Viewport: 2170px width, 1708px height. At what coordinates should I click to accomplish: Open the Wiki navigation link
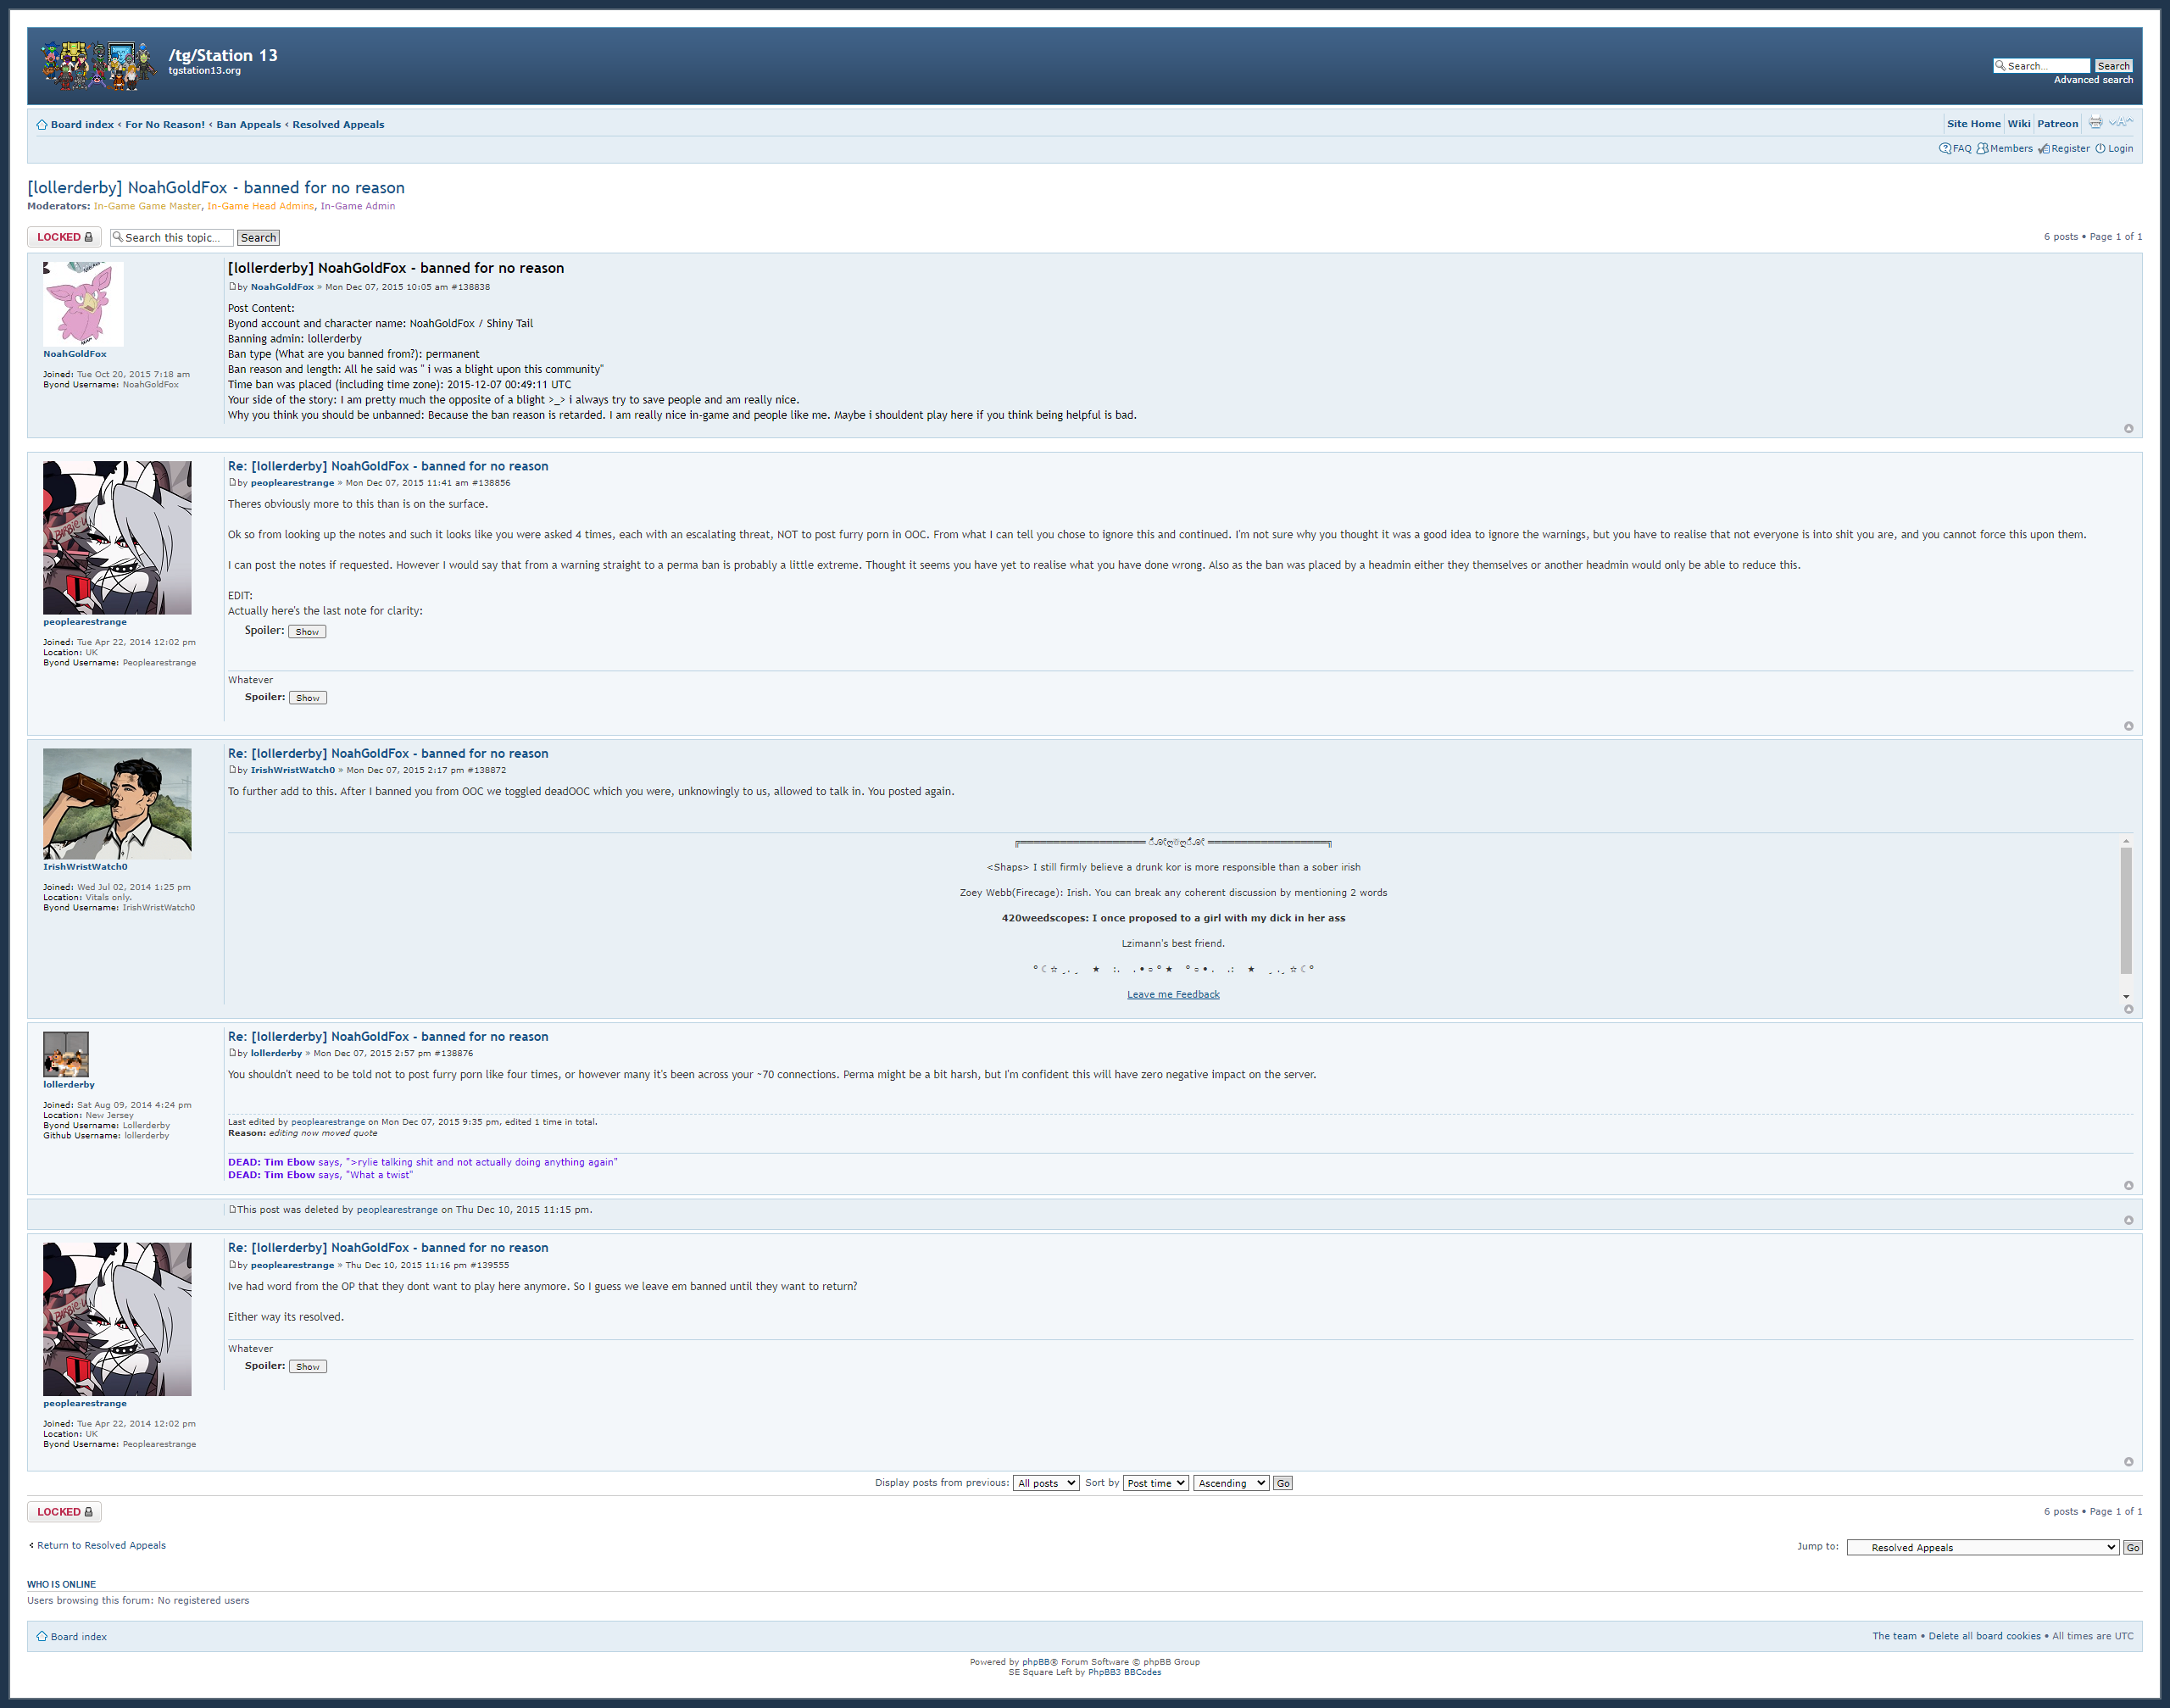pyautogui.click(x=2019, y=124)
